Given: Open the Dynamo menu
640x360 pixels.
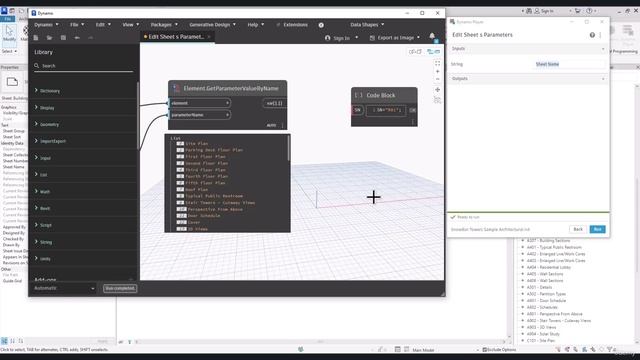Looking at the screenshot, I should [46, 25].
